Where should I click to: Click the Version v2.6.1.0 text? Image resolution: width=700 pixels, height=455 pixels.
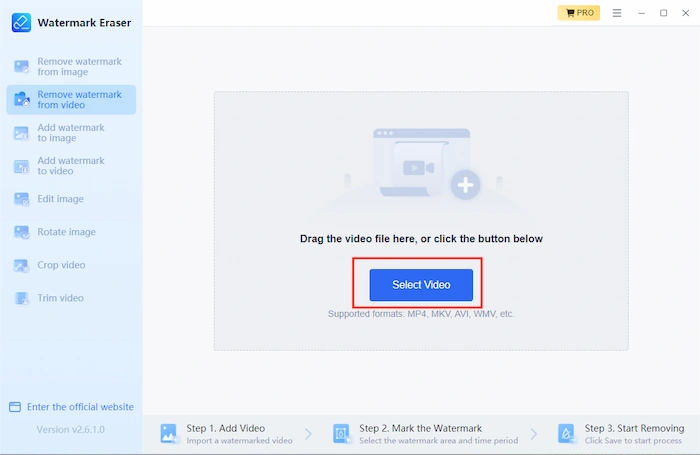pos(71,430)
